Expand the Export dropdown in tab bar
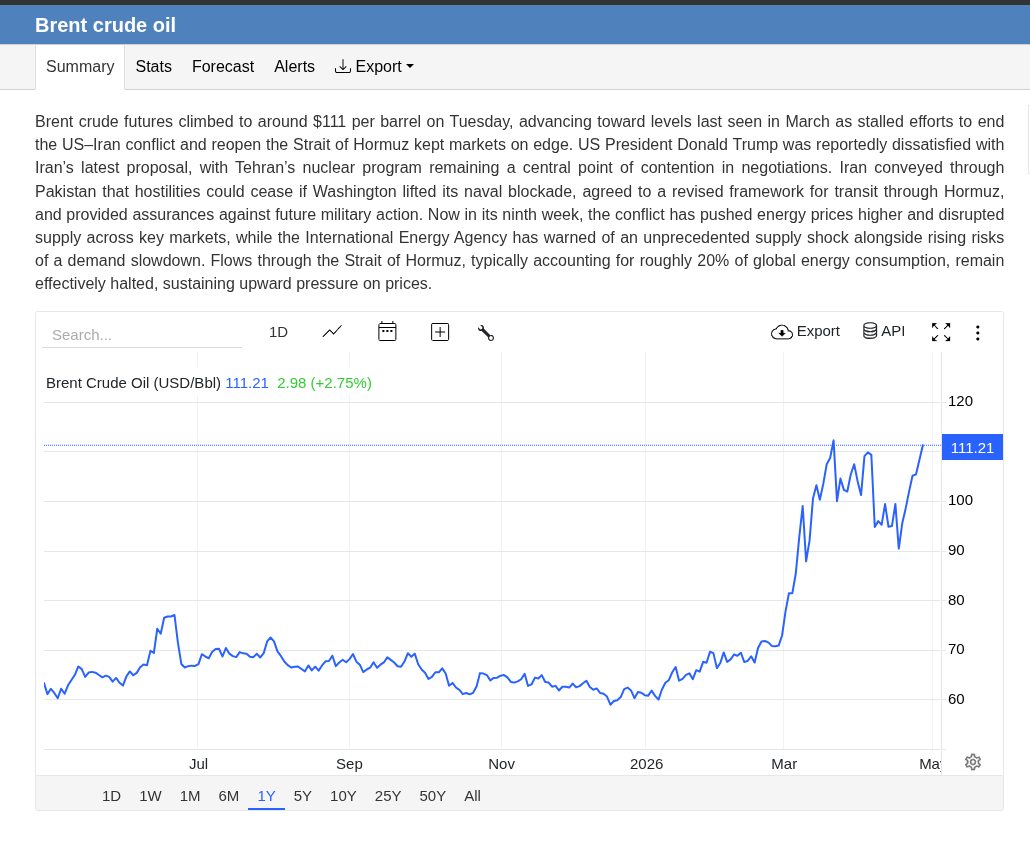 (374, 66)
